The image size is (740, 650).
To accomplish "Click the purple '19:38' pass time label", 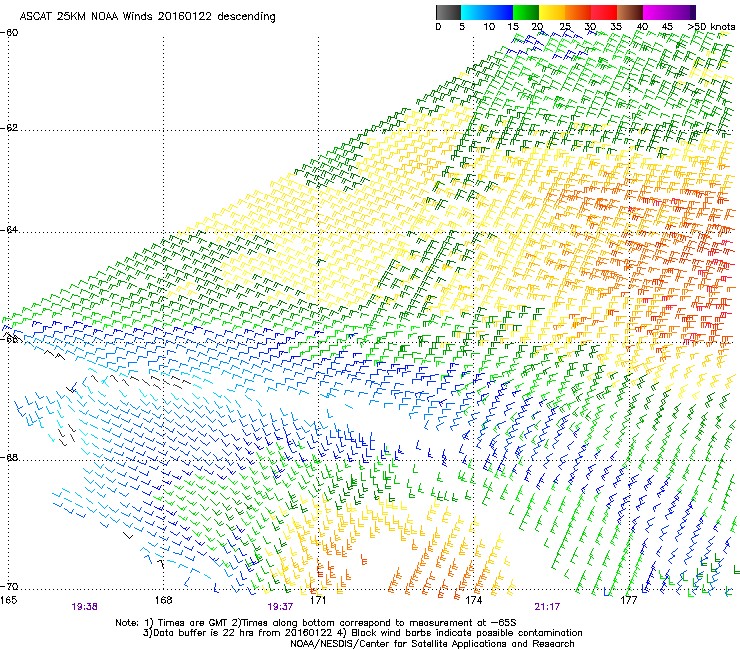I will pyautogui.click(x=84, y=607).
